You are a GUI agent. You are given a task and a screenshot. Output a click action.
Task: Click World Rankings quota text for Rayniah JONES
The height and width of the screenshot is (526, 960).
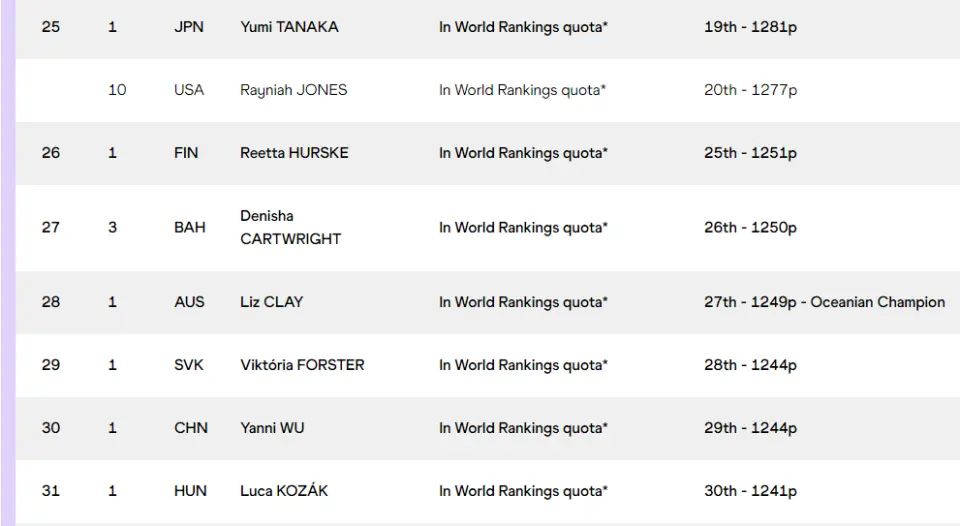pyautogui.click(x=522, y=90)
